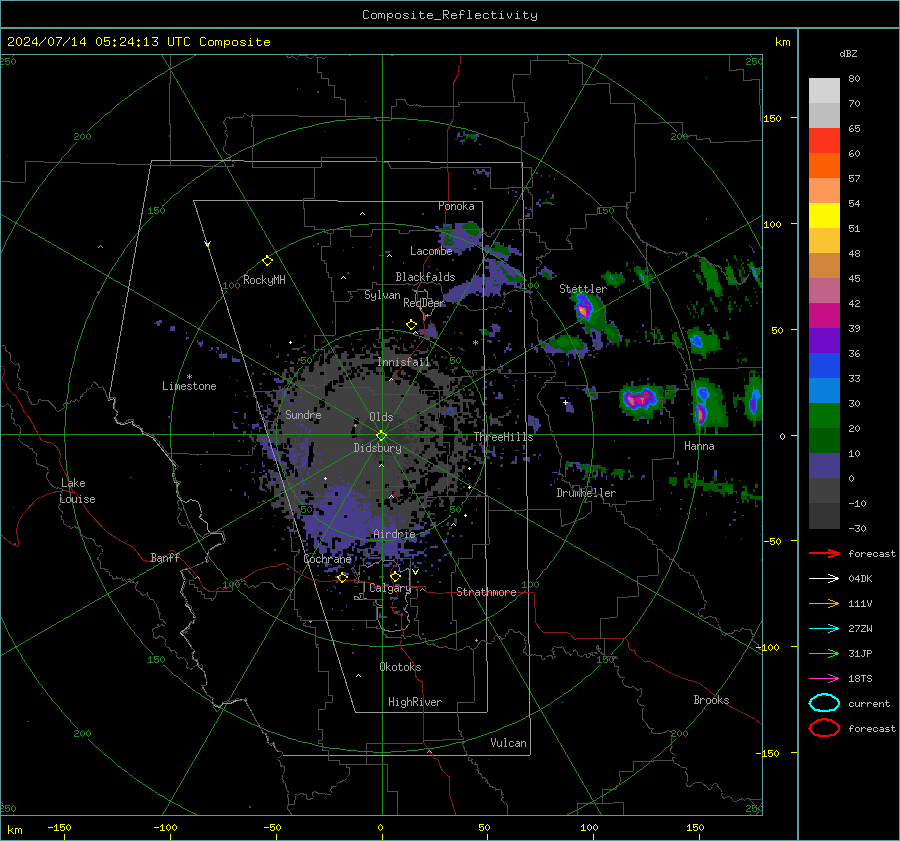Click the magenta storm cell northwest of Hanna
900x841 pixels.
tap(640, 398)
